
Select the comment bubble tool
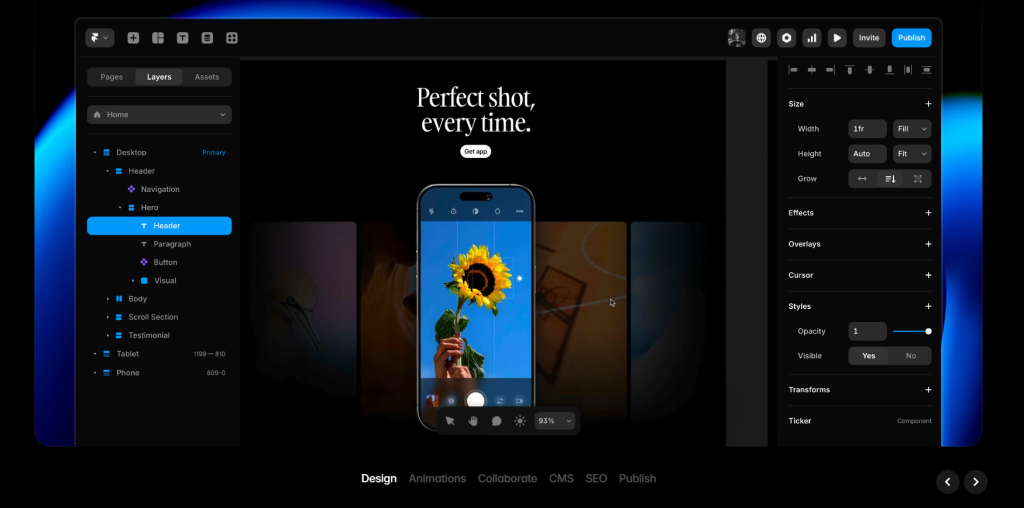pos(496,421)
